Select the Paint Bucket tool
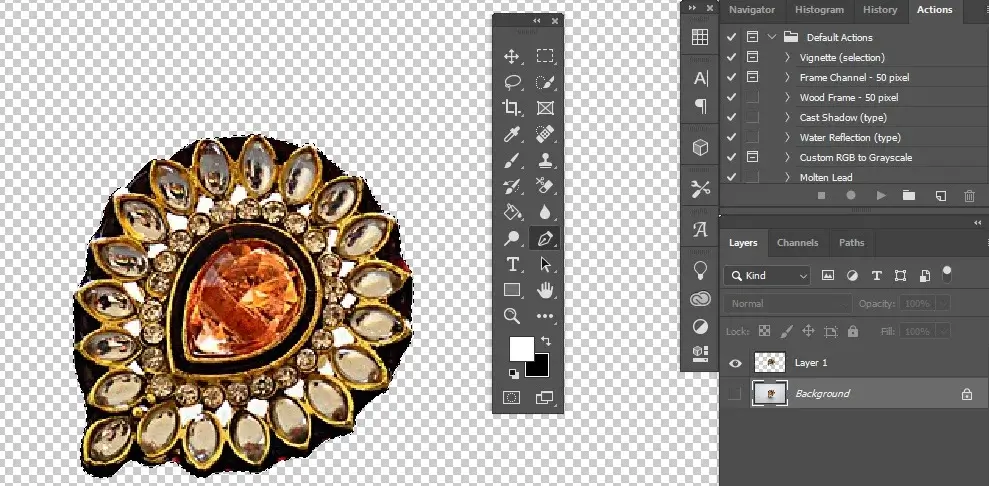This screenshot has height=486, width=989. [x=512, y=212]
